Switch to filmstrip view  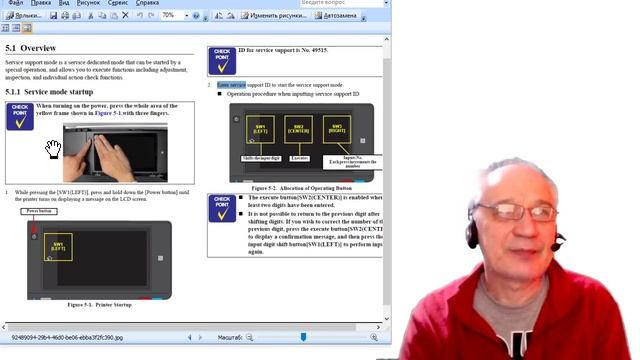16,28
